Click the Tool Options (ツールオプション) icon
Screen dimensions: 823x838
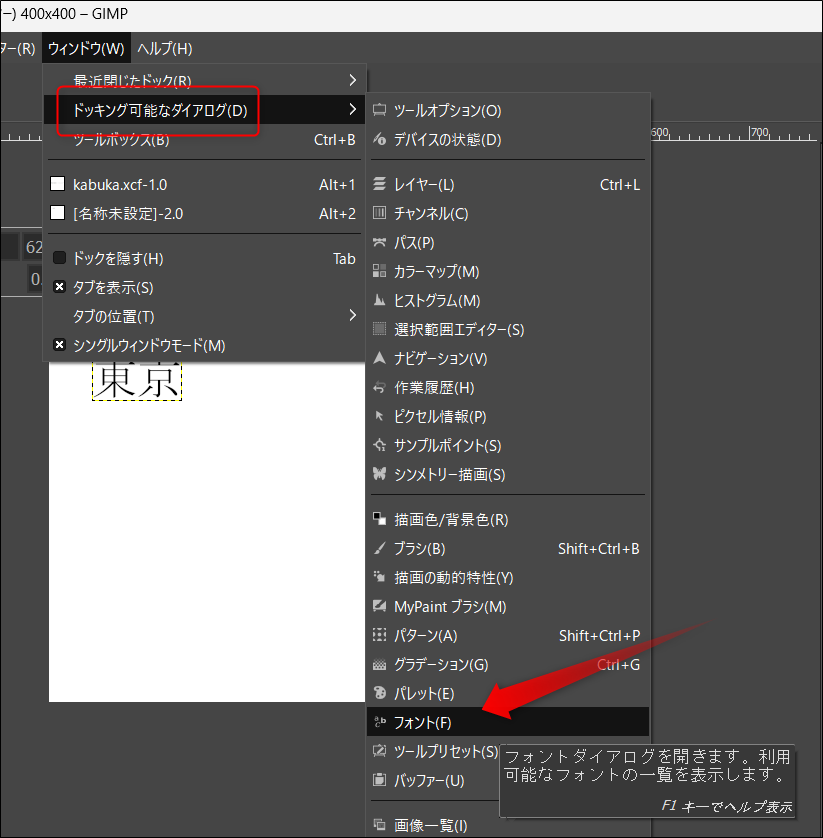(x=379, y=110)
